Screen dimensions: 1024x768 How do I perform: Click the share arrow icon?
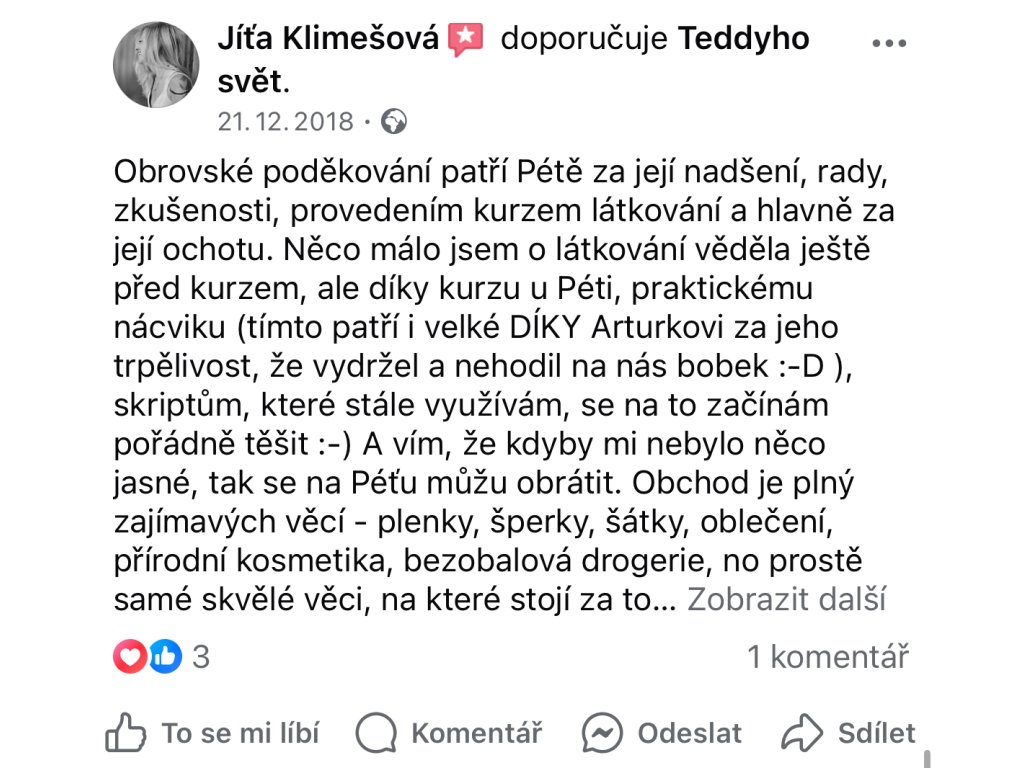coord(802,733)
